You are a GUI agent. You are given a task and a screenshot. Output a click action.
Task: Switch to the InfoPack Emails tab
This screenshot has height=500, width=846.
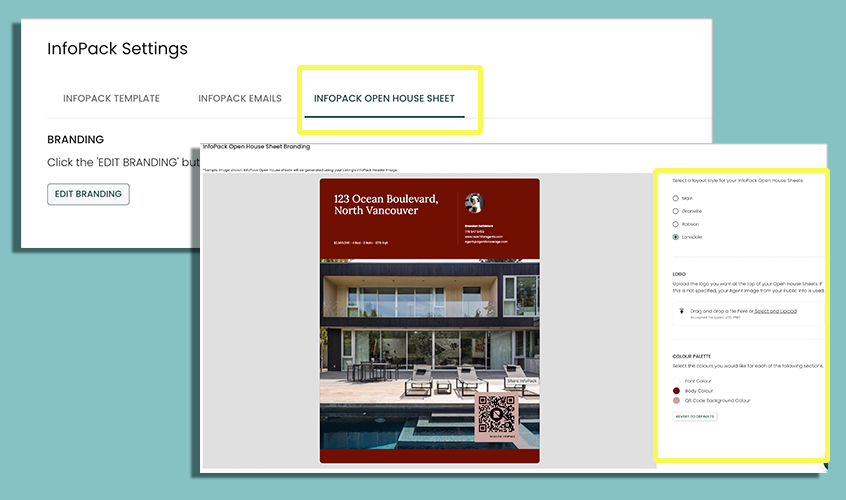click(240, 99)
